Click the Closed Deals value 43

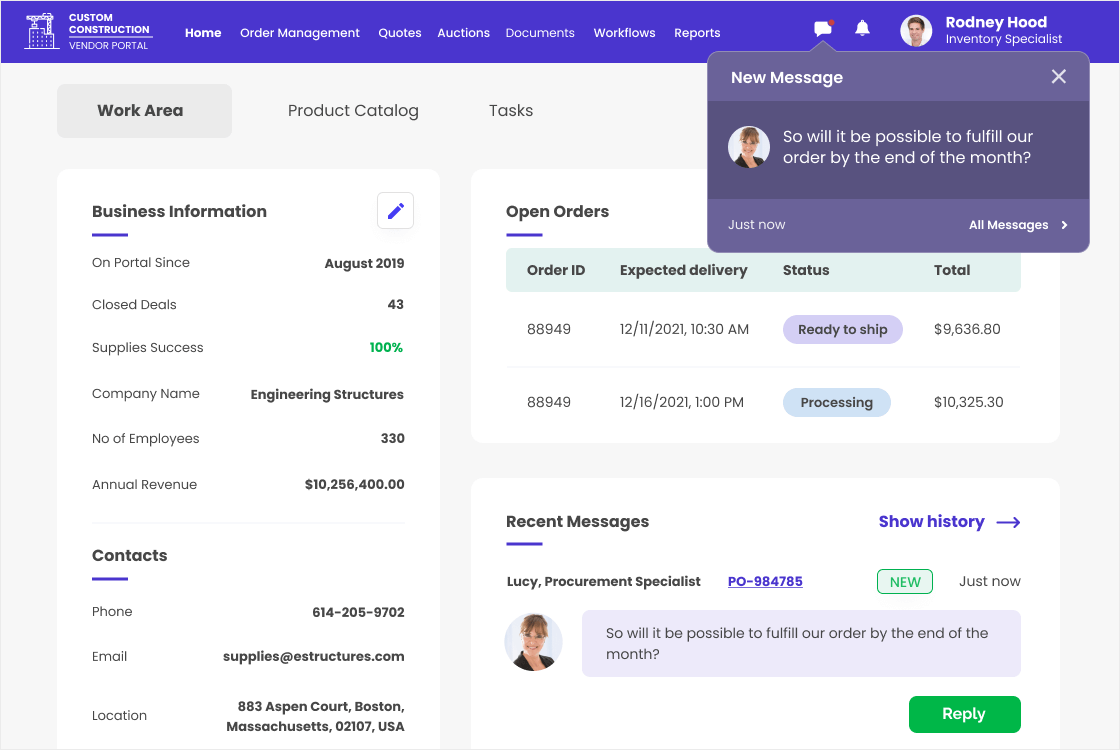pyautogui.click(x=396, y=305)
